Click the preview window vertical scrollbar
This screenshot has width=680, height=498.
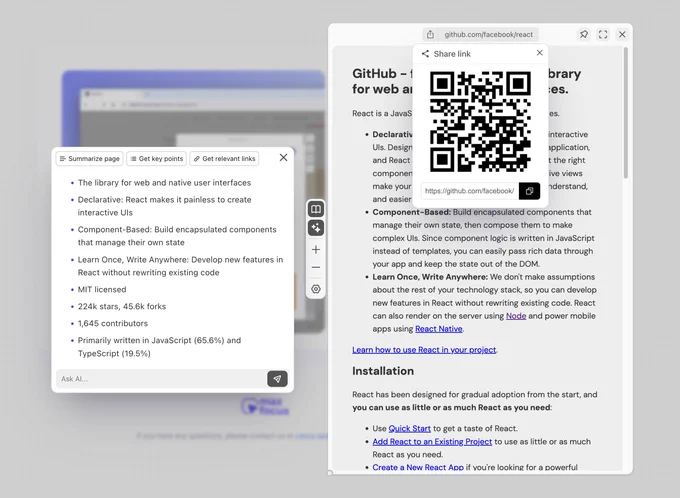(625, 113)
